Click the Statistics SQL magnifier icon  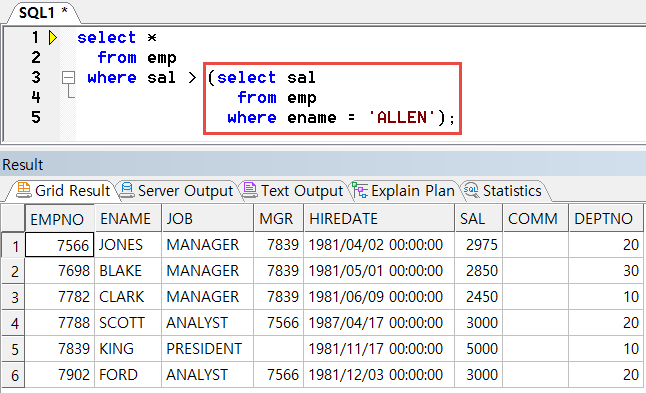(471, 190)
